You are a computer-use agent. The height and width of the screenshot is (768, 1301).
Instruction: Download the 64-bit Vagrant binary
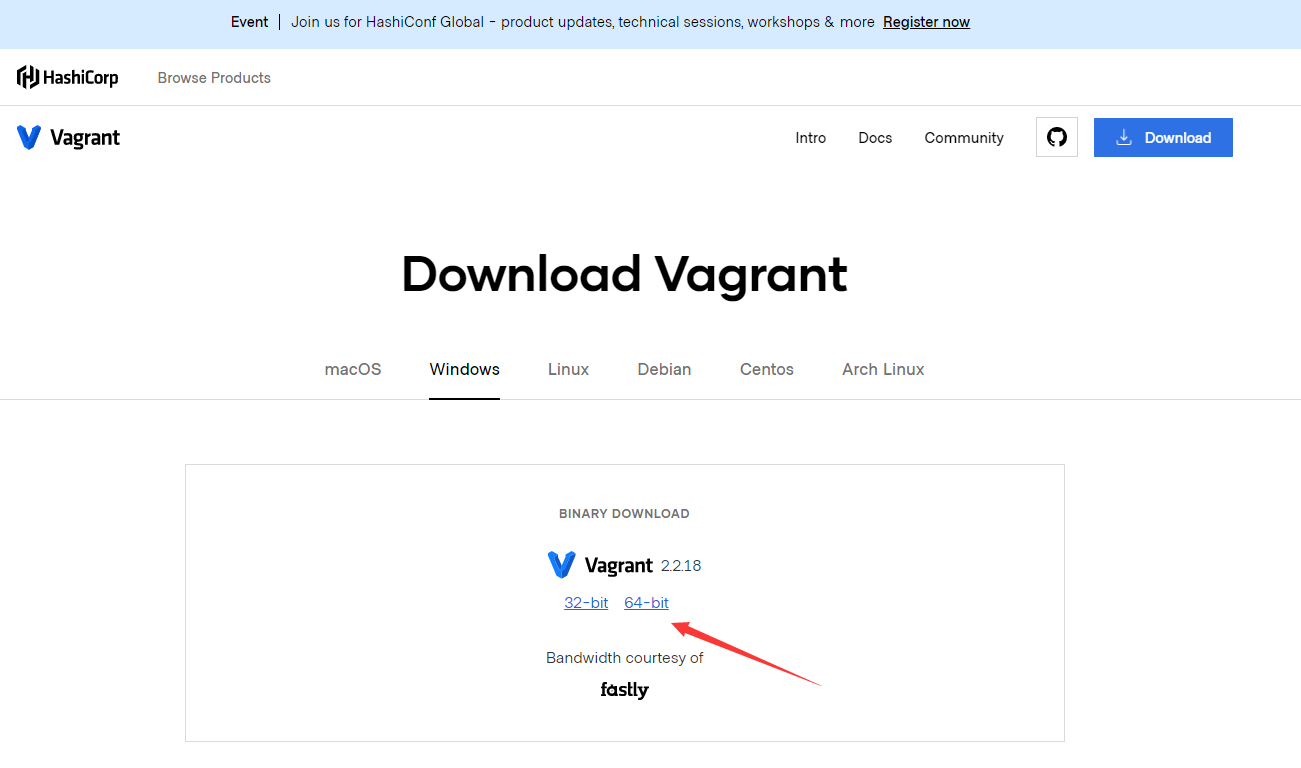click(647, 603)
